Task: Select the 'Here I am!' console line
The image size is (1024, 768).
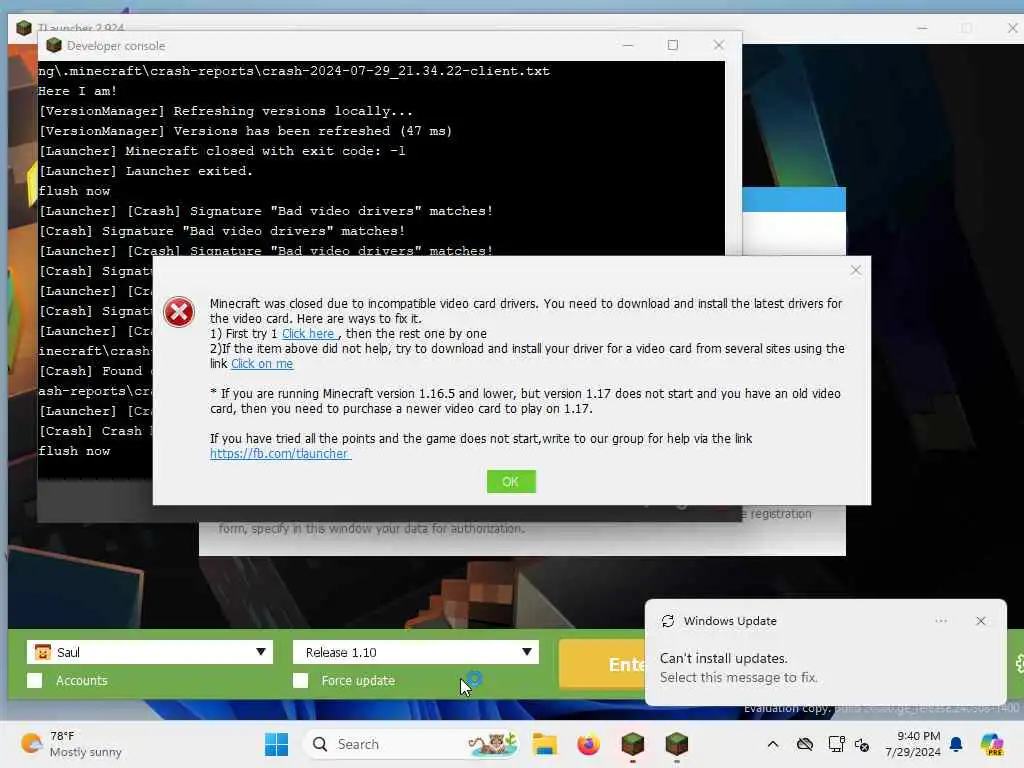Action: 77,91
